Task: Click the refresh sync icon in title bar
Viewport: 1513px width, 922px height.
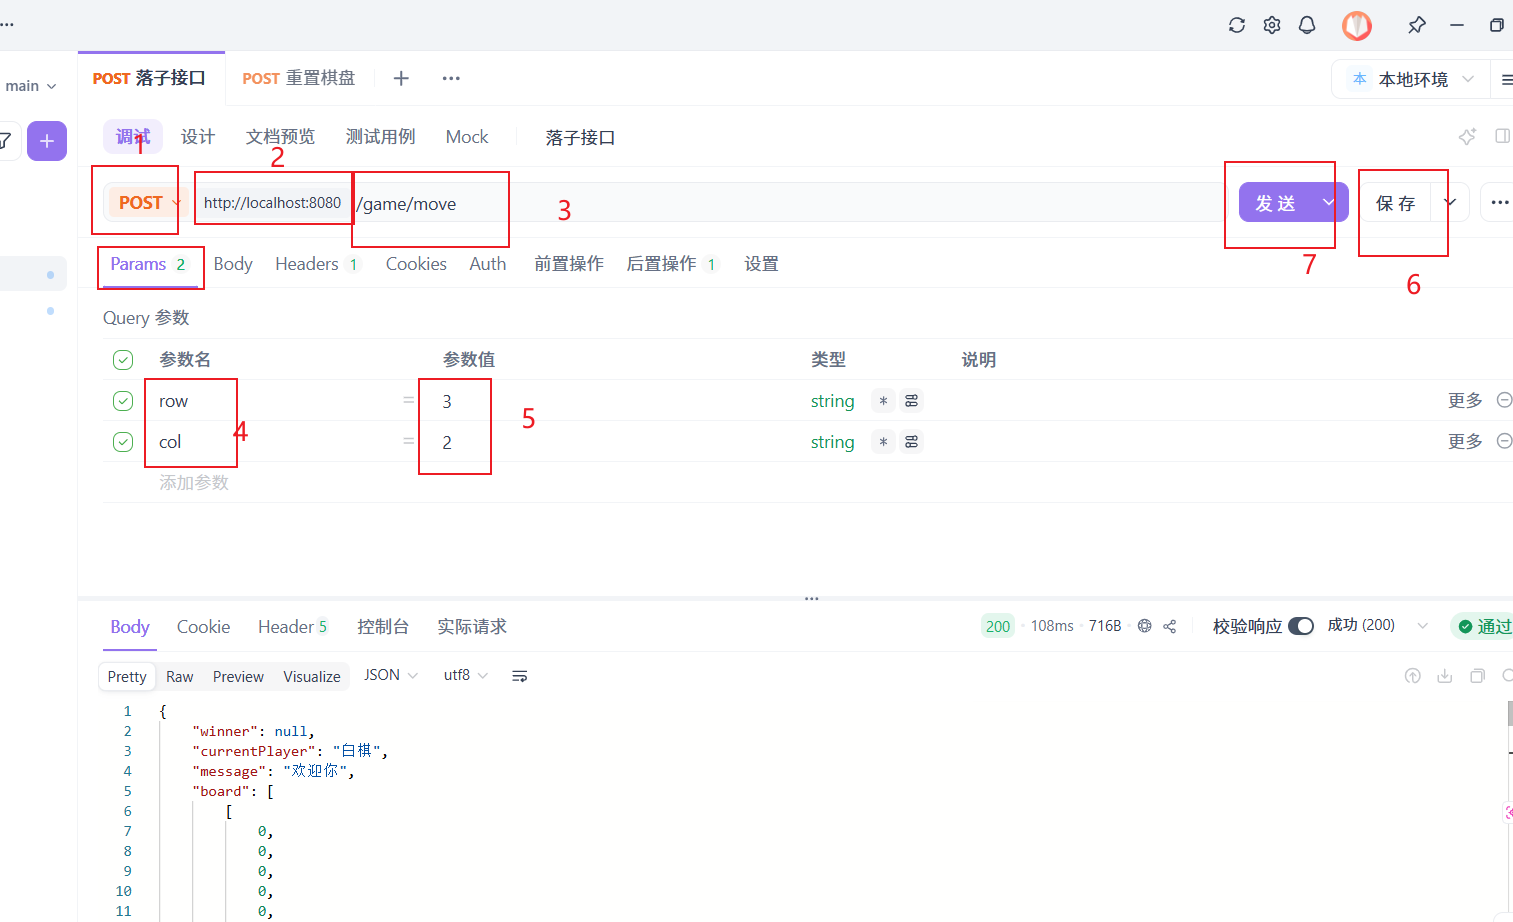Action: pos(1237,25)
